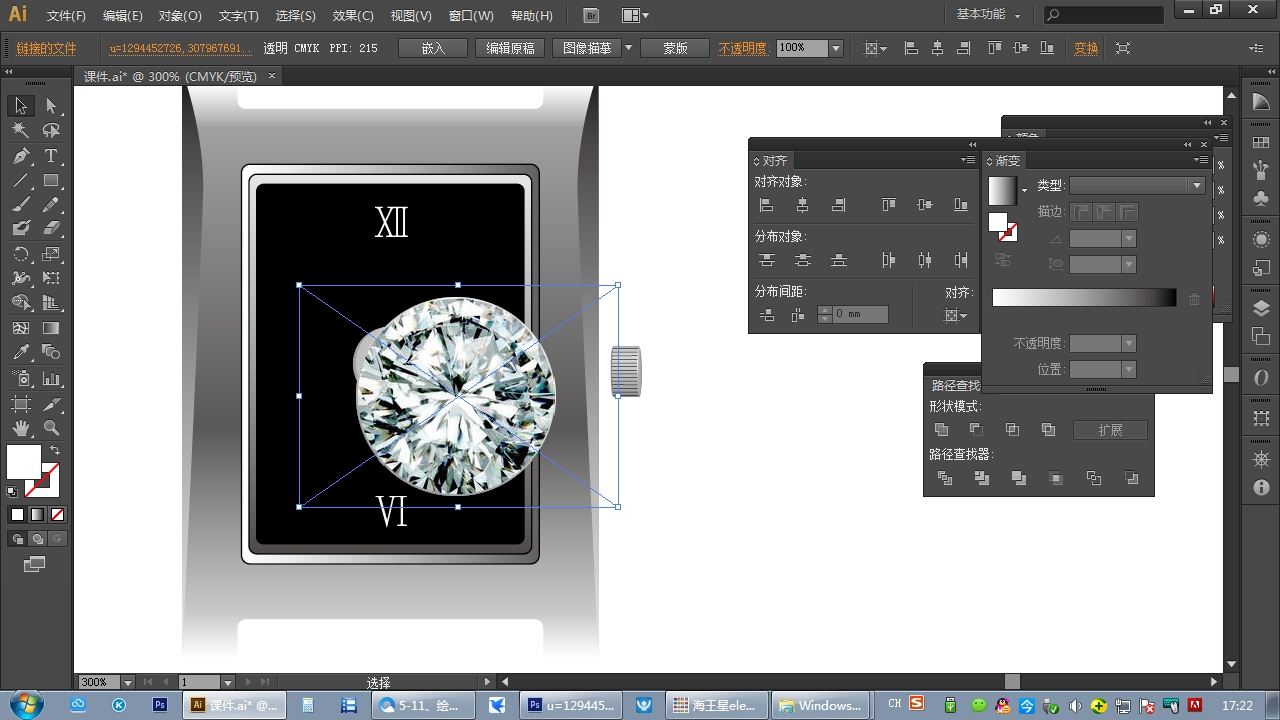Screen dimensions: 1280x720
Task: Open the 效果(C) menu
Action: (x=353, y=16)
